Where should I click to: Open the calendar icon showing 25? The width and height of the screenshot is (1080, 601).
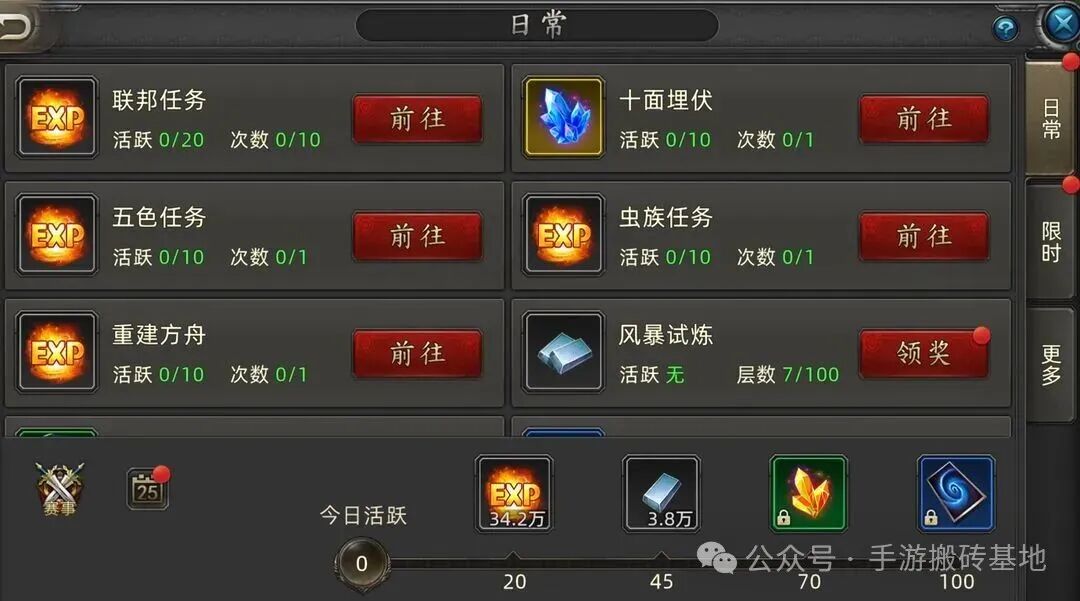coord(147,489)
